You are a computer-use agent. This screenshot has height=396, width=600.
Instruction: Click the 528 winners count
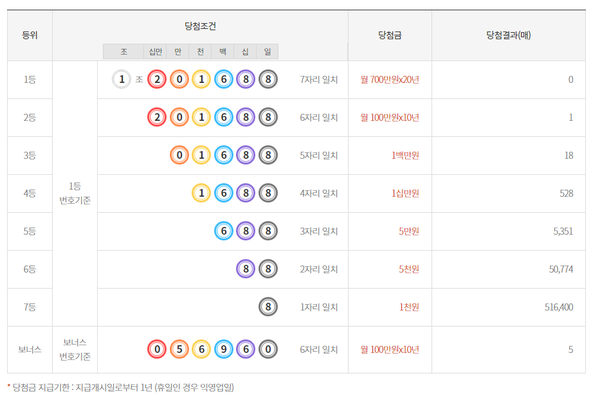pos(566,193)
